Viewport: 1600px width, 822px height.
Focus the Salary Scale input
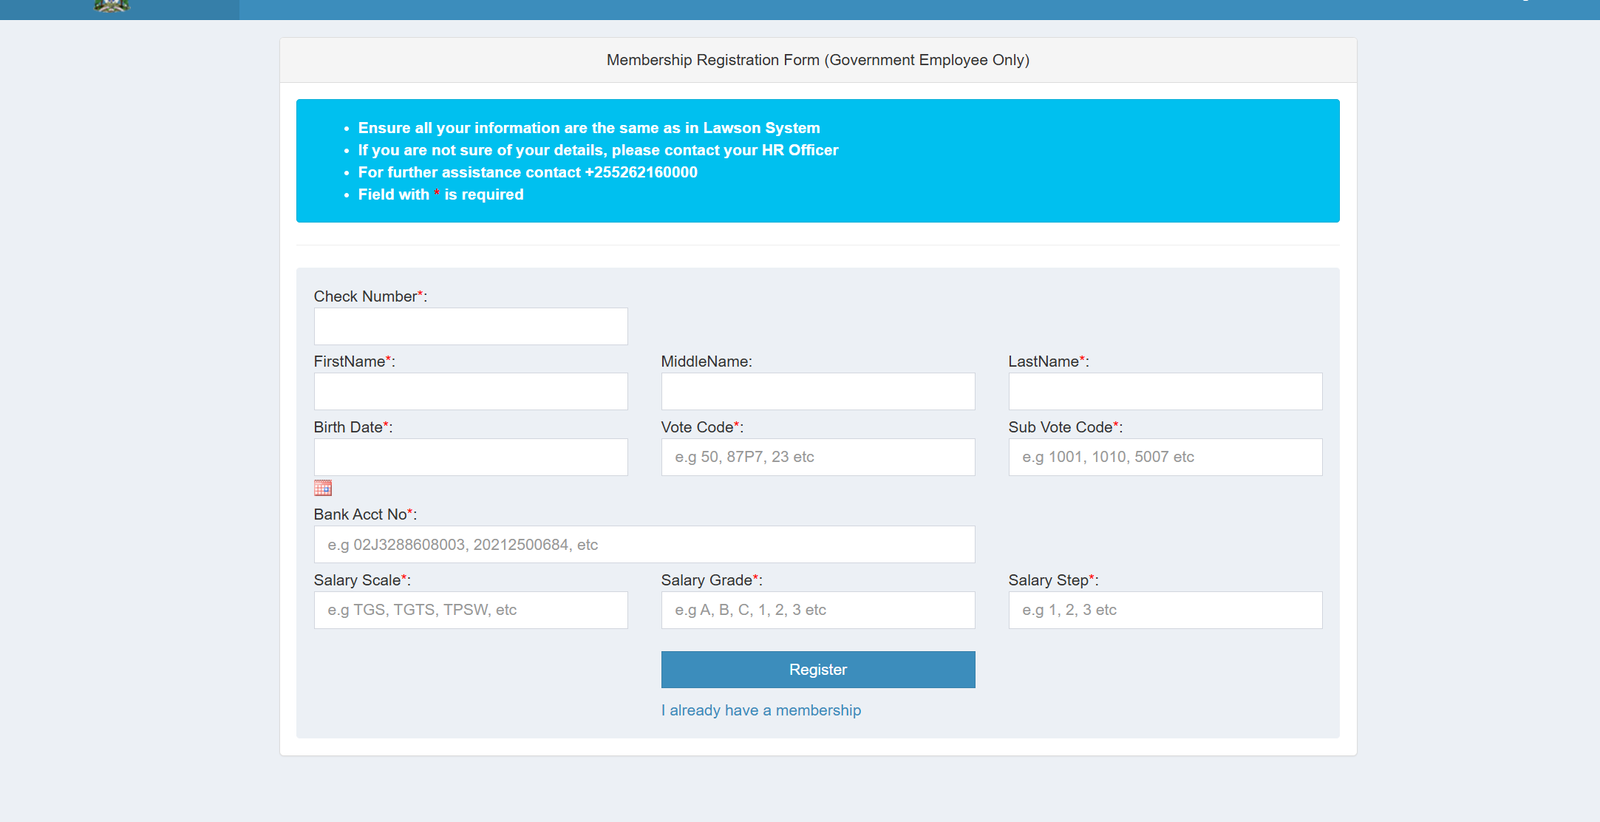pos(470,610)
